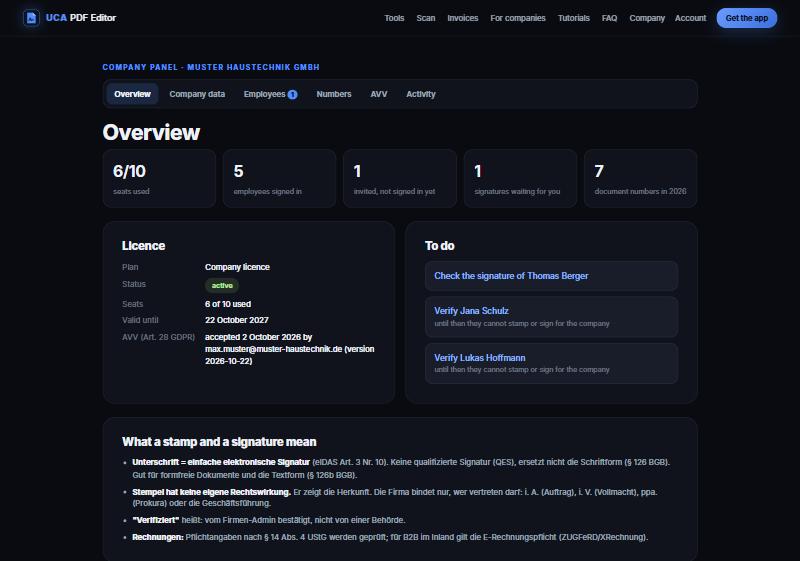
Task: Select Company in the top navigation
Action: (646, 18)
